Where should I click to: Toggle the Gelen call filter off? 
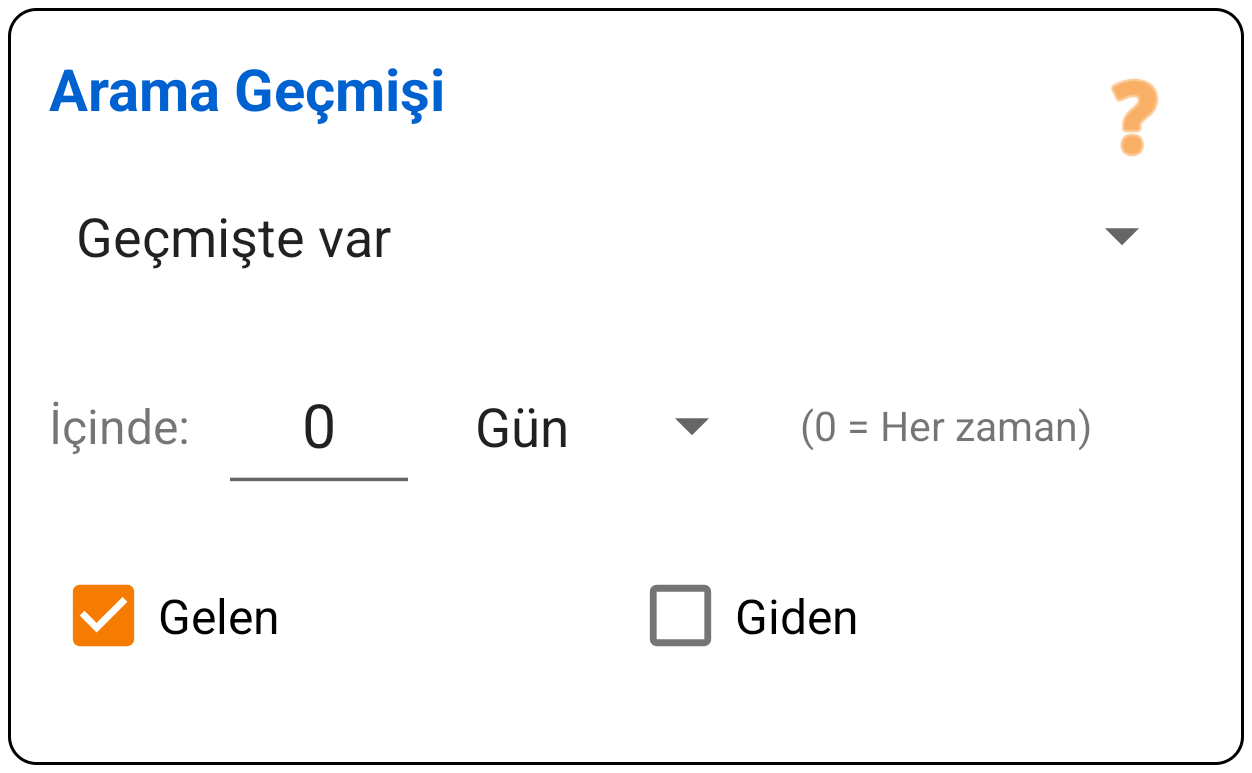[x=103, y=617]
